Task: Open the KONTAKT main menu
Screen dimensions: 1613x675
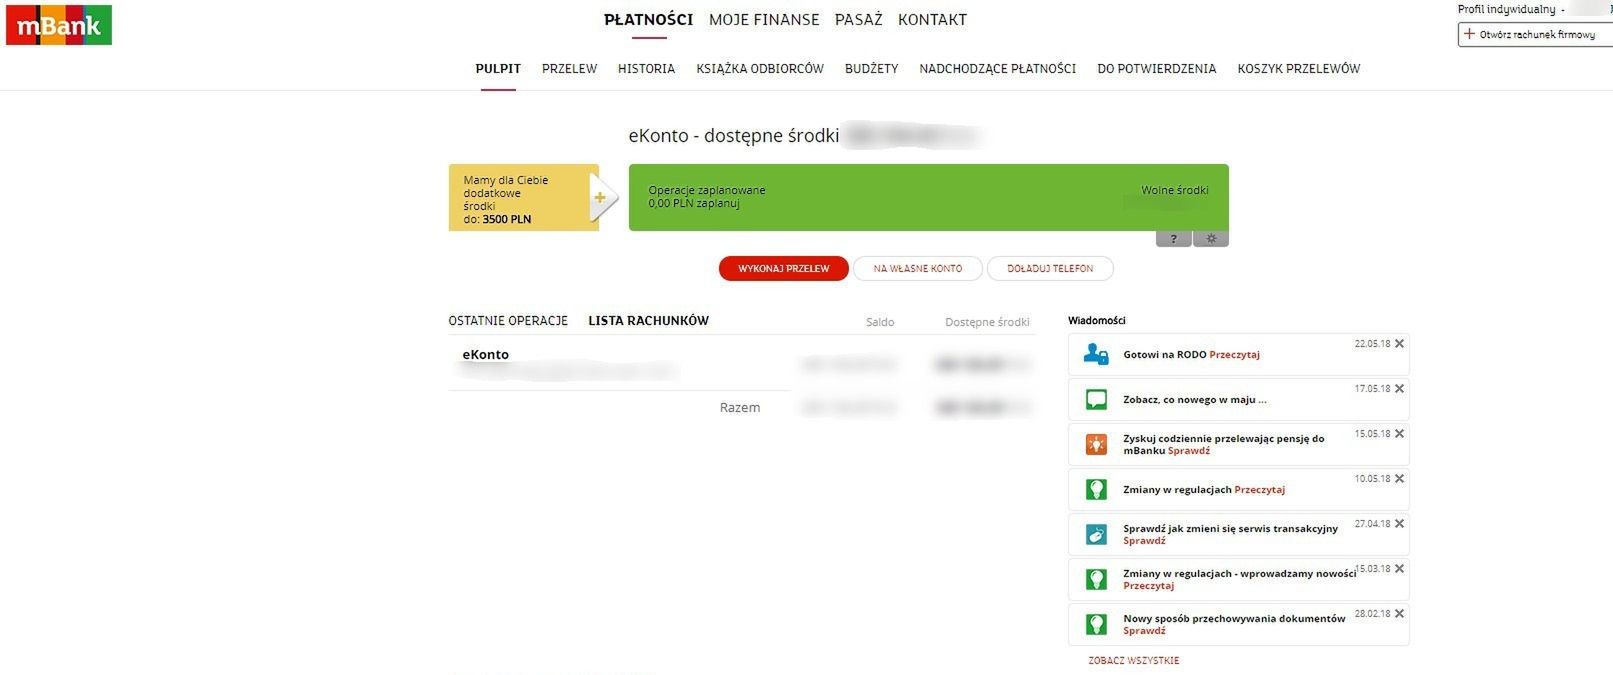Action: coord(932,19)
